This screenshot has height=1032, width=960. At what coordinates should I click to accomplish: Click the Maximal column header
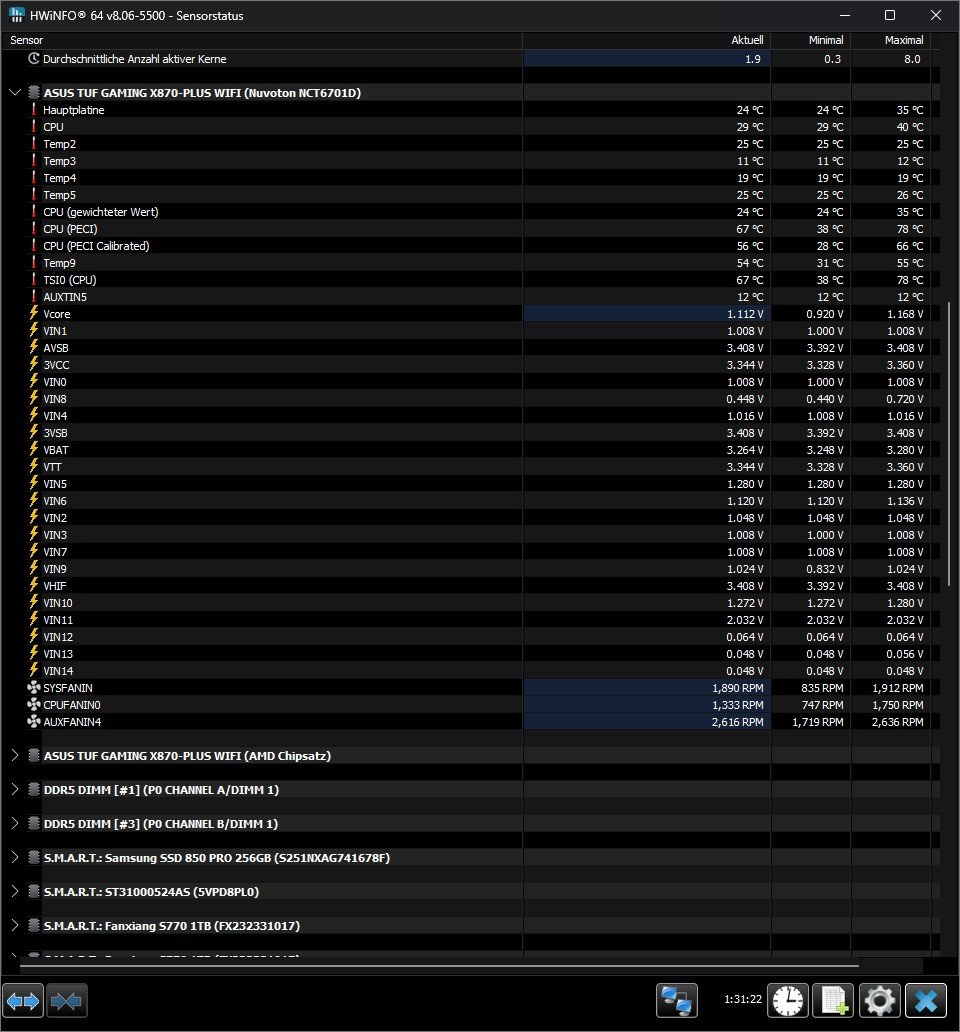pyautogui.click(x=890, y=40)
